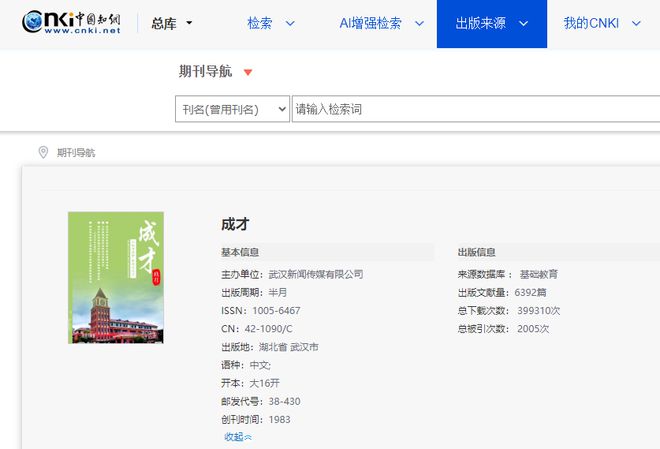Click the 创刊时间 1983 entry
The image size is (660, 449).
(x=255, y=420)
